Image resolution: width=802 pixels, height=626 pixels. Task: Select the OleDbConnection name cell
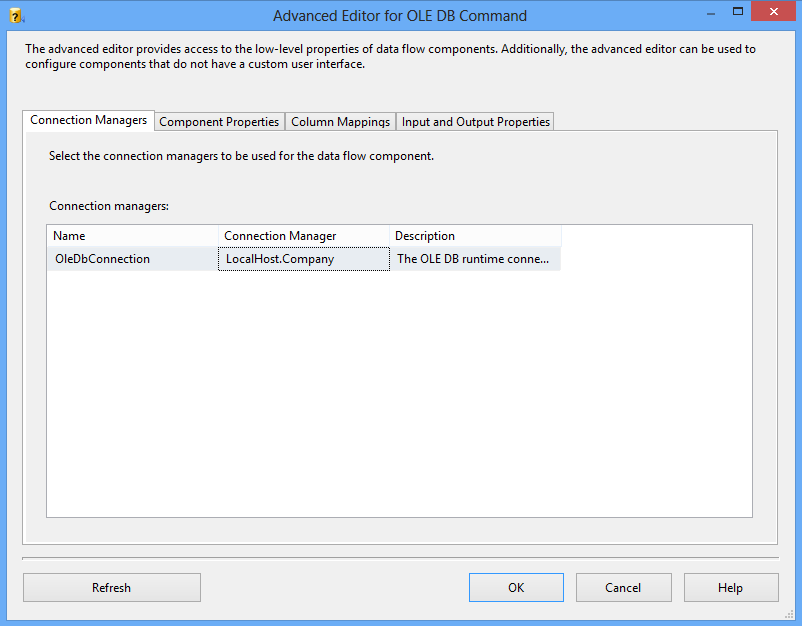point(133,259)
